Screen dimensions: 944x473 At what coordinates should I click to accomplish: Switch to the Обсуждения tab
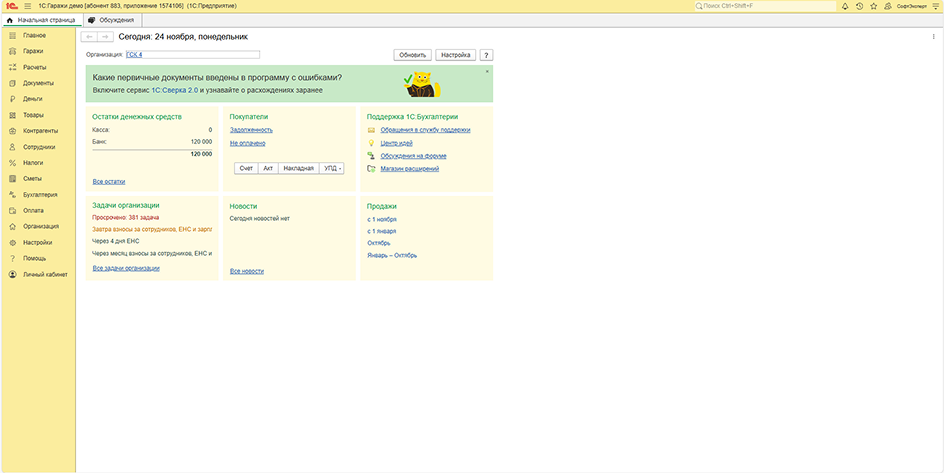click(111, 19)
